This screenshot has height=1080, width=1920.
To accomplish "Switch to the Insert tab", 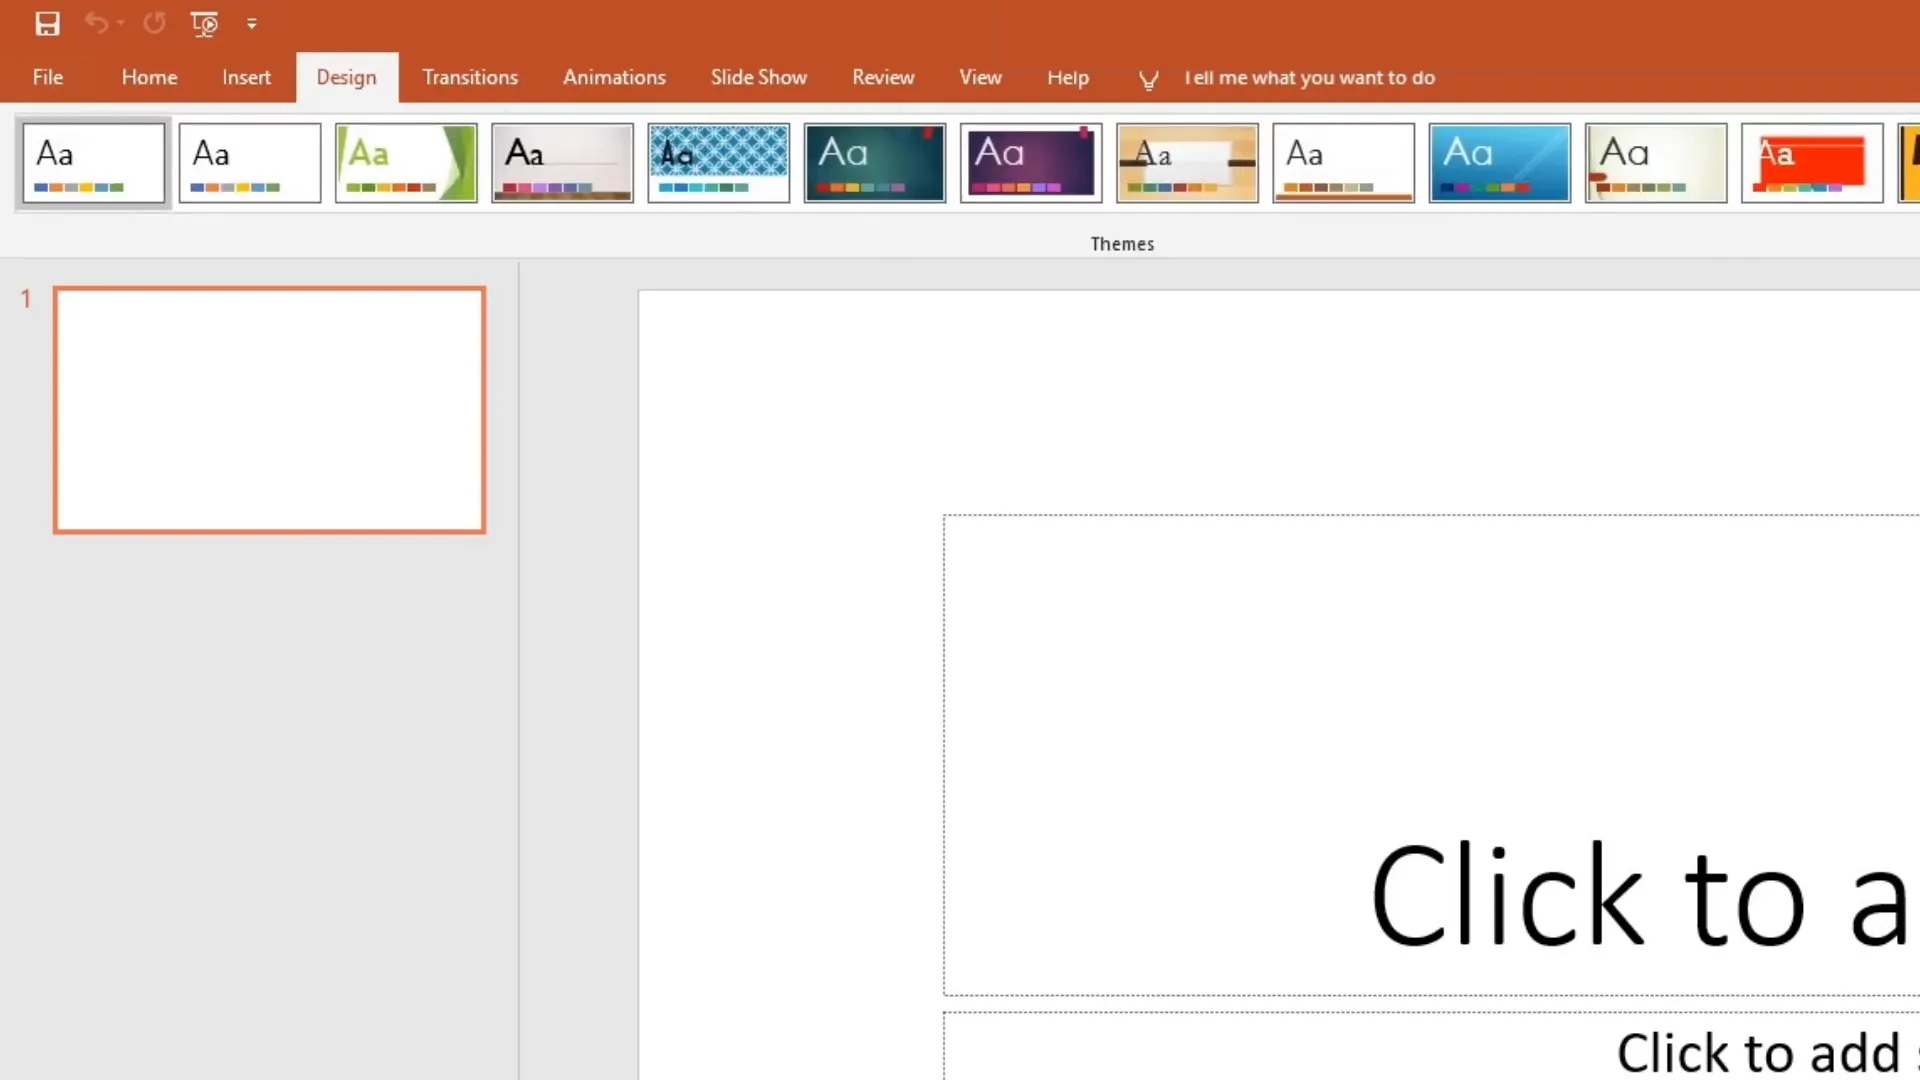I will pyautogui.click(x=246, y=77).
